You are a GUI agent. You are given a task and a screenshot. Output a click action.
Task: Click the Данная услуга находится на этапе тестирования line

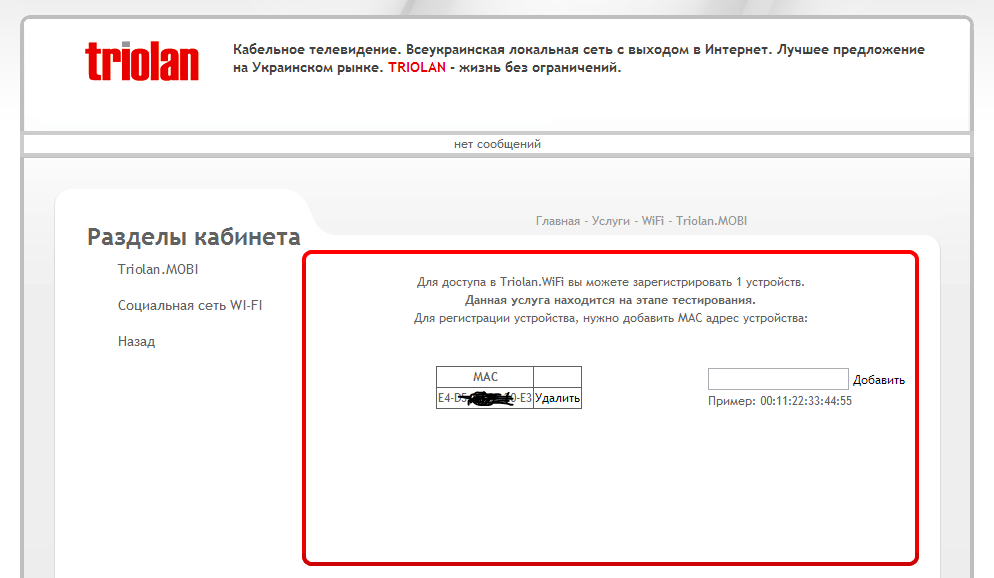tap(610, 300)
